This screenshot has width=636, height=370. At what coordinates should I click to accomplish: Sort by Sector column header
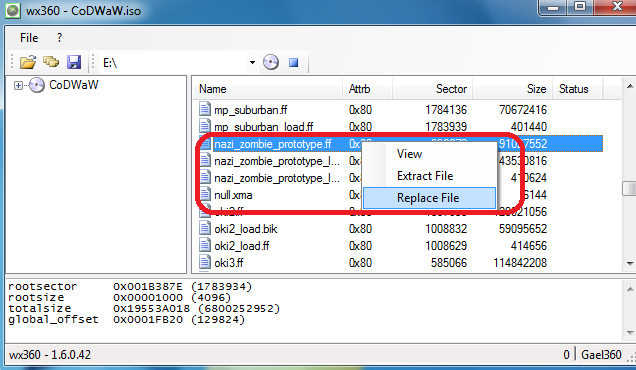[x=432, y=89]
